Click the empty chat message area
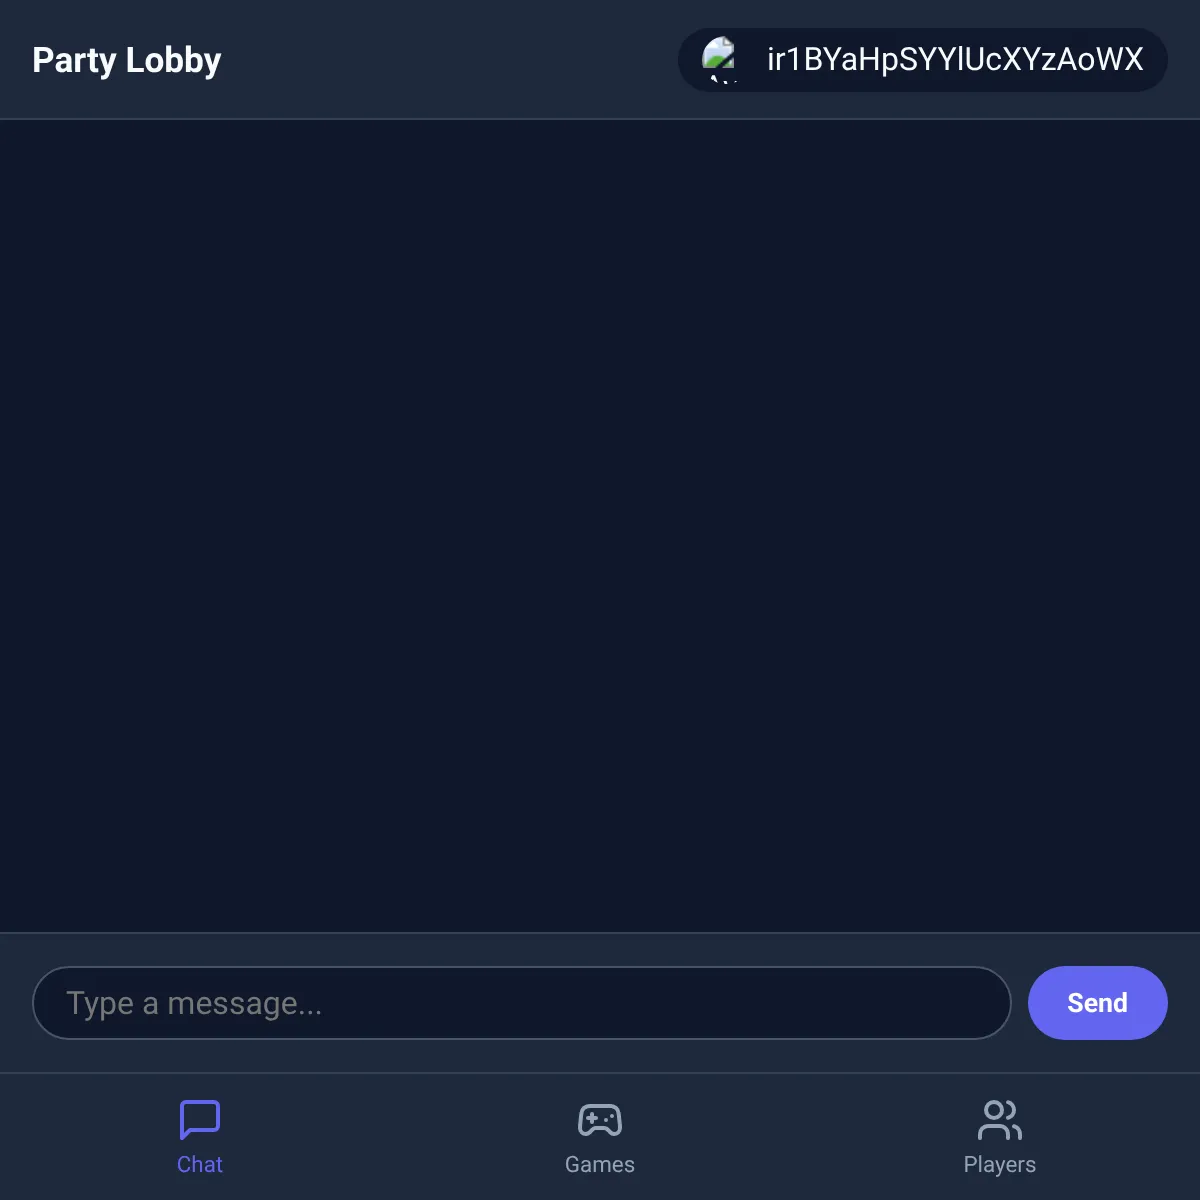 [x=600, y=526]
